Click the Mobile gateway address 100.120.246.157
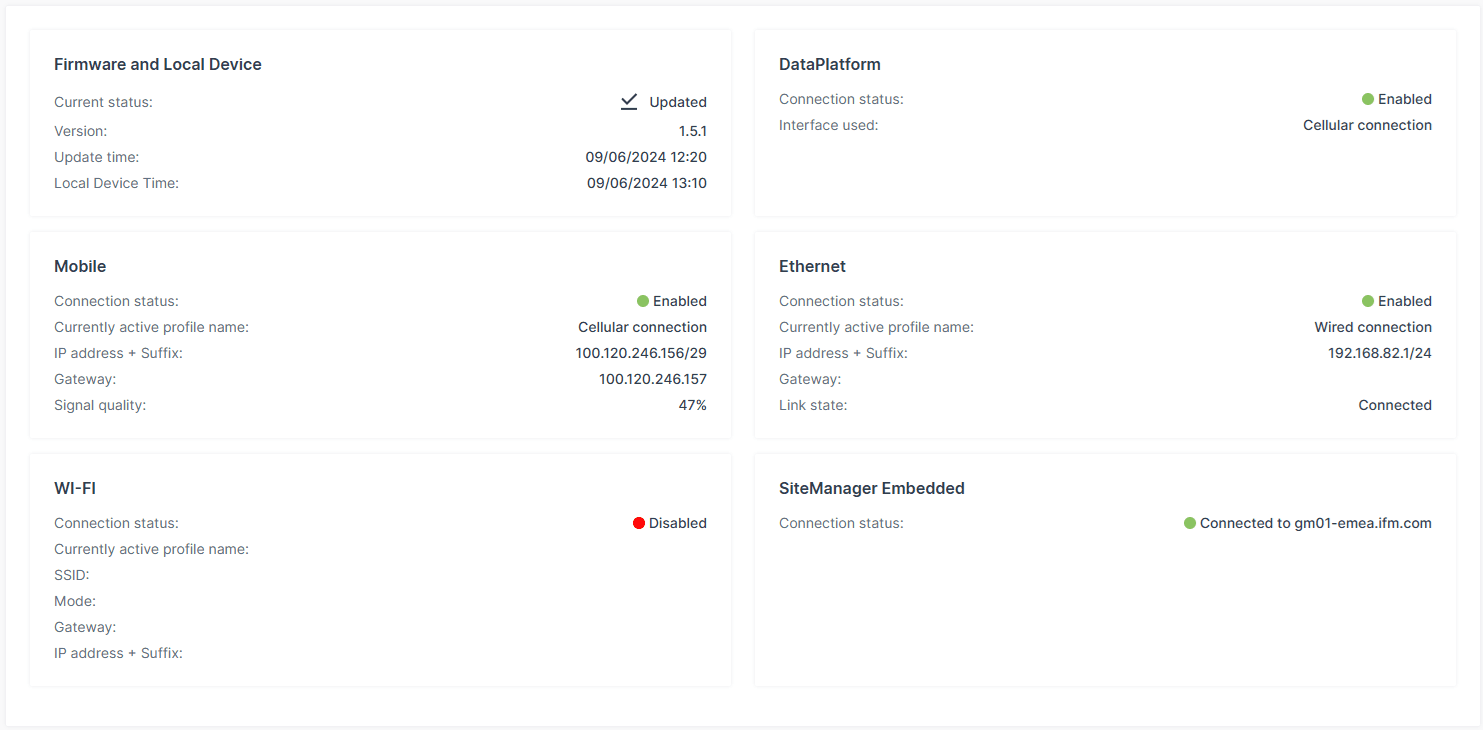This screenshot has height=730, width=1483. [x=652, y=379]
